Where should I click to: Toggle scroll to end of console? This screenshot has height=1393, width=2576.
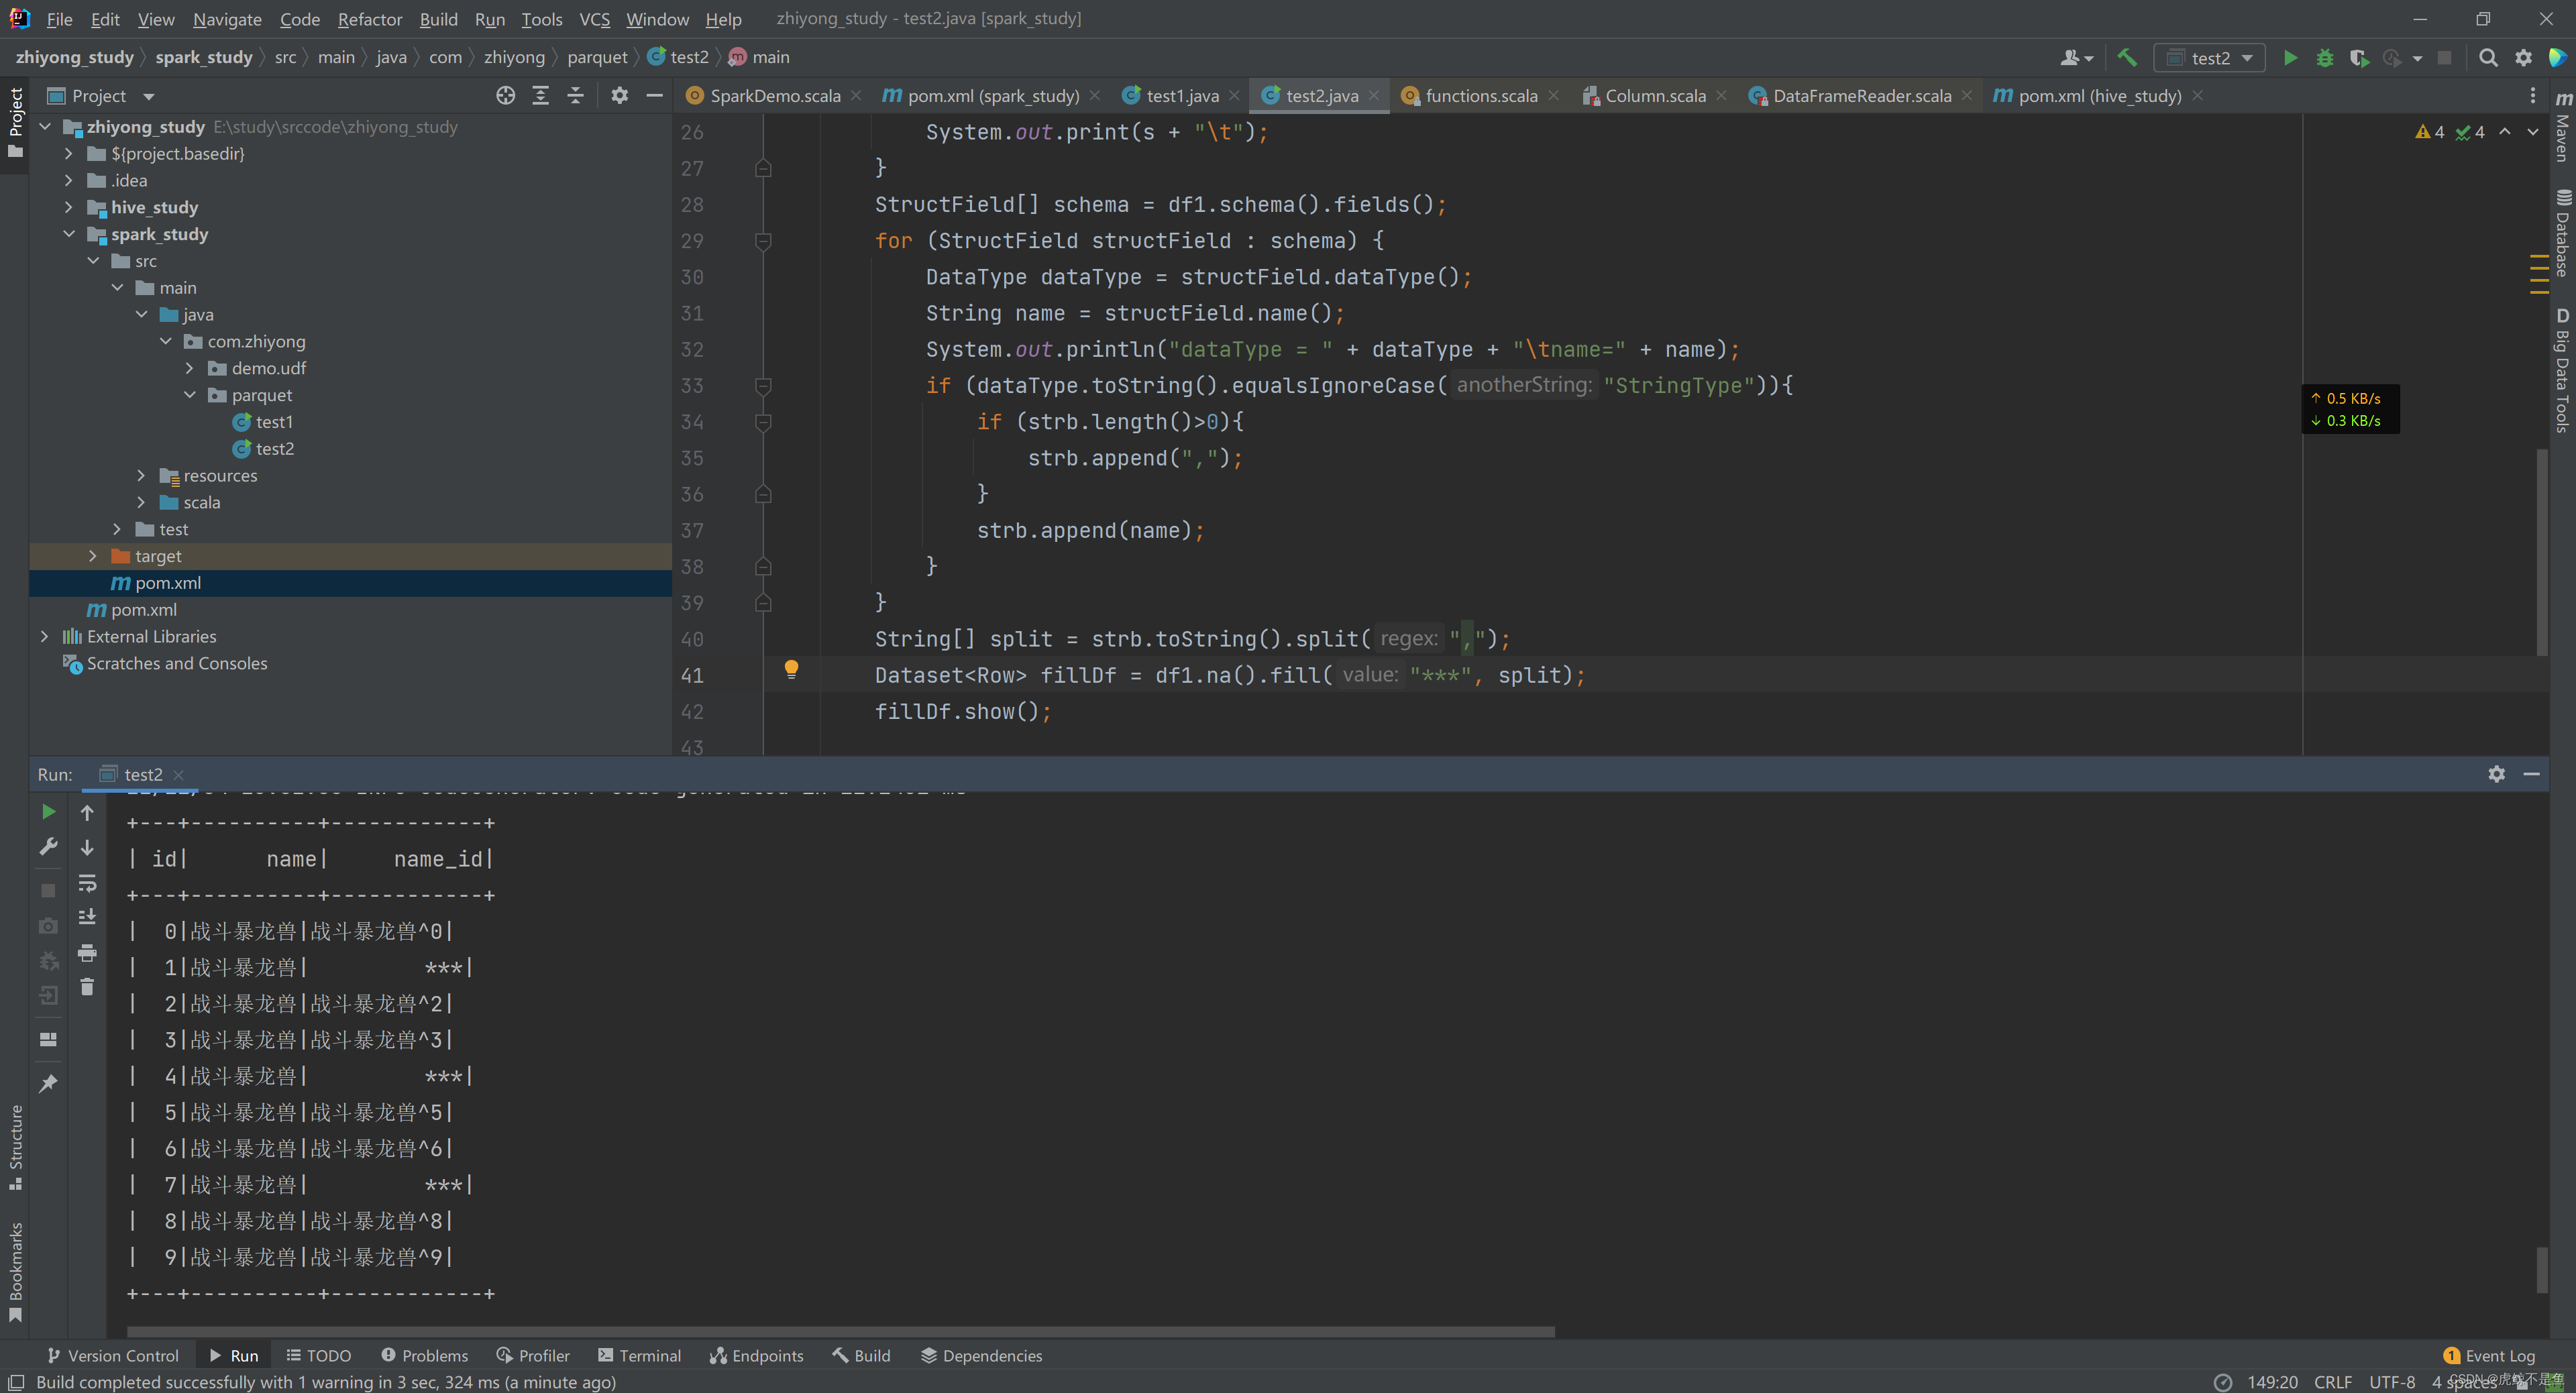point(87,917)
